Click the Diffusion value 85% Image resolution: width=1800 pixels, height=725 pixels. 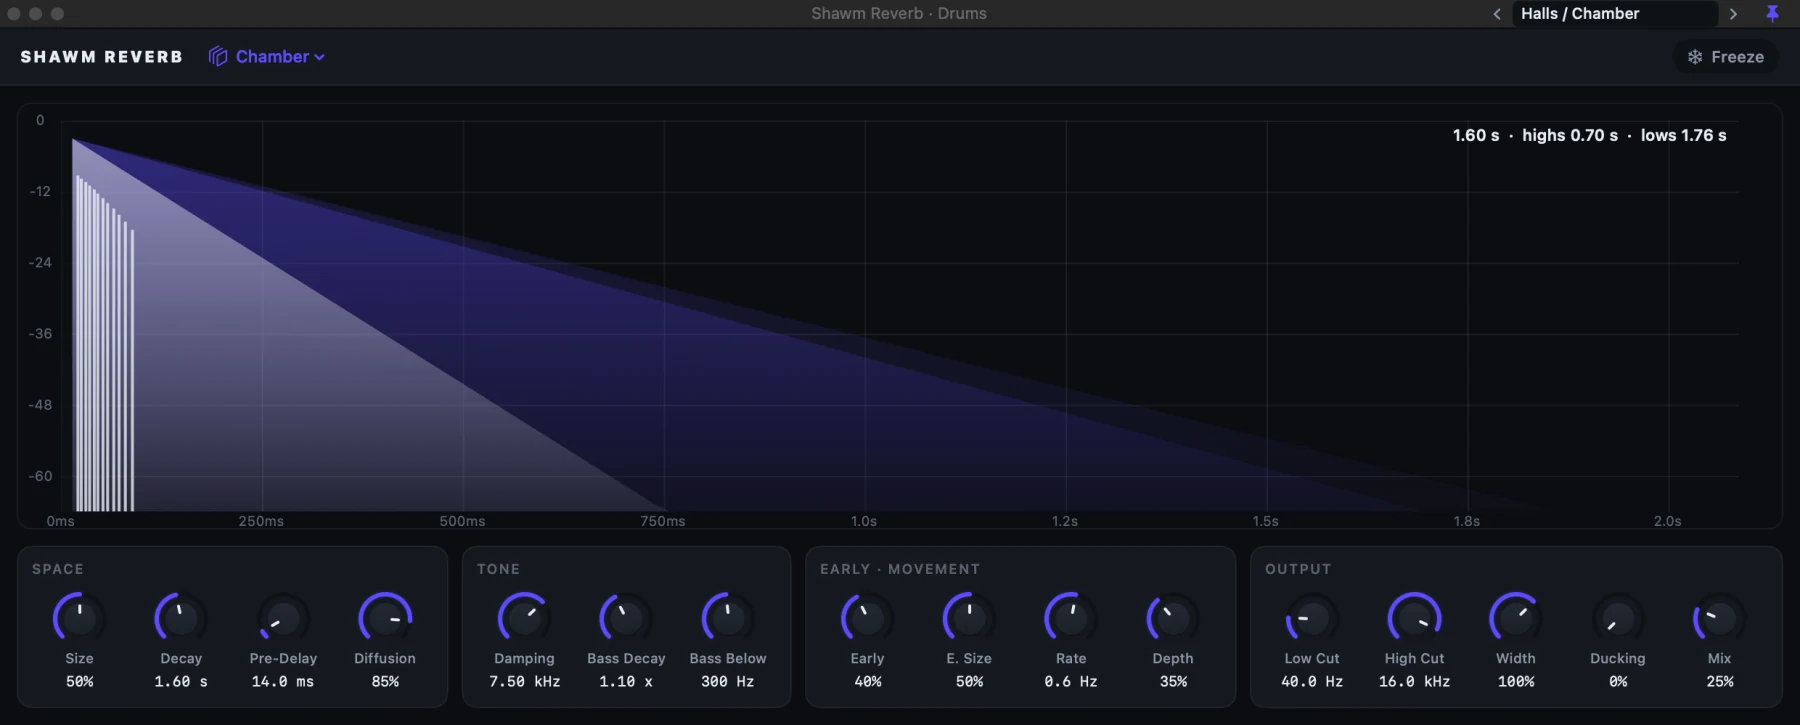coord(385,681)
